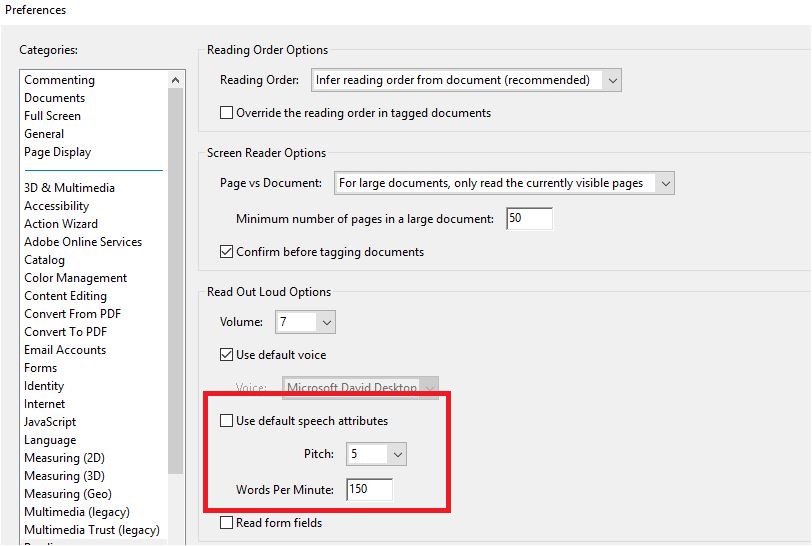Select the Multimedia (legacy) category
This screenshot has width=812, height=546.
(77, 512)
